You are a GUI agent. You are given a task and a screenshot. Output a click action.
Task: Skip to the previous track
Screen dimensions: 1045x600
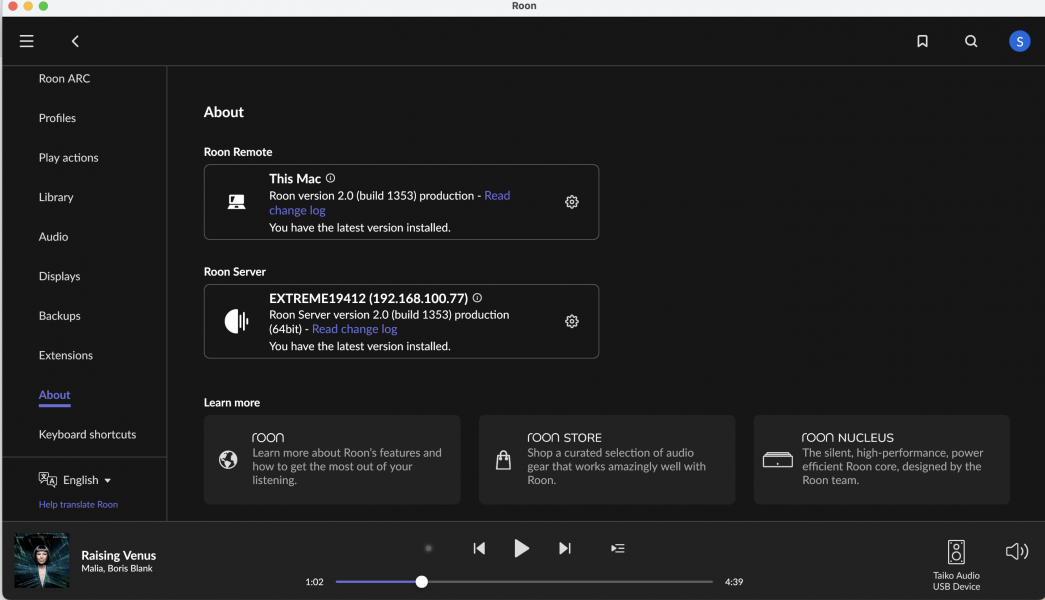point(479,548)
